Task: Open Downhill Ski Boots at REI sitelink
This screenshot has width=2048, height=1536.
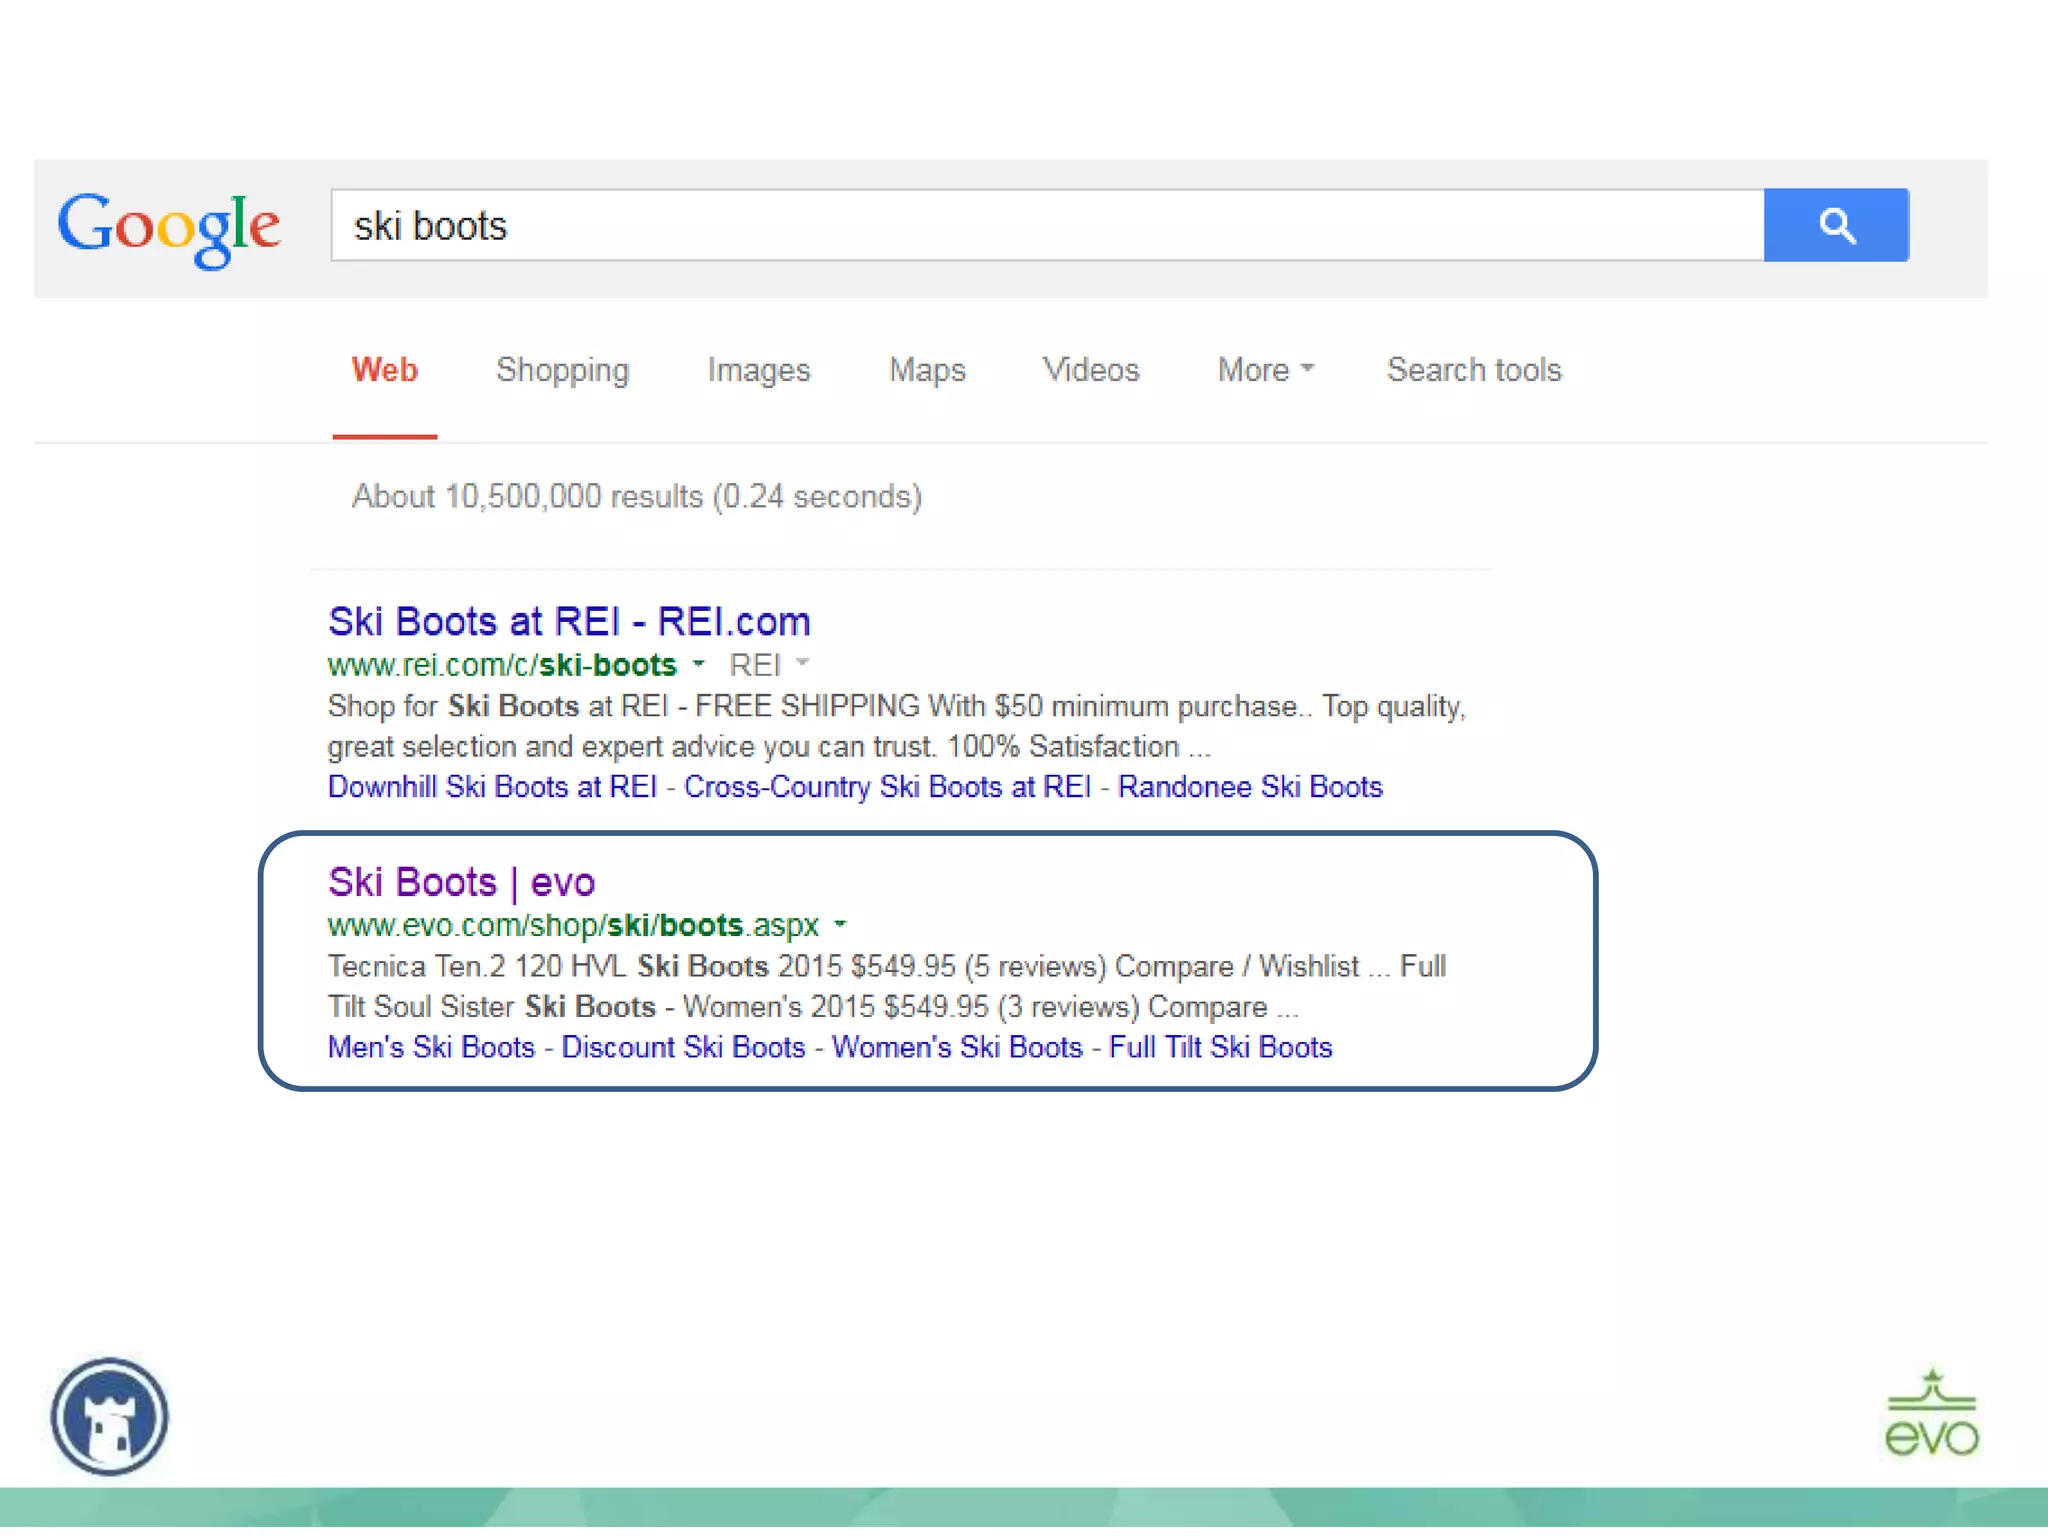Action: 492,787
